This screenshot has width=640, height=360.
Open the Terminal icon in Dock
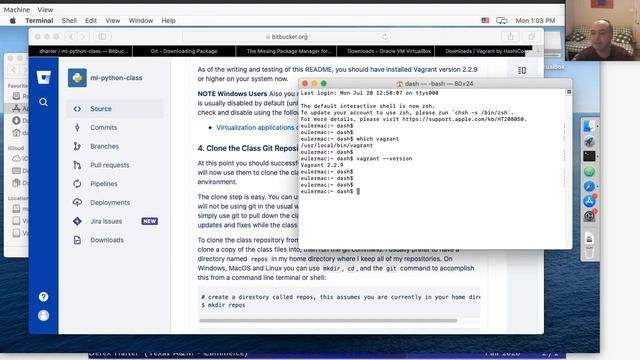point(589,156)
